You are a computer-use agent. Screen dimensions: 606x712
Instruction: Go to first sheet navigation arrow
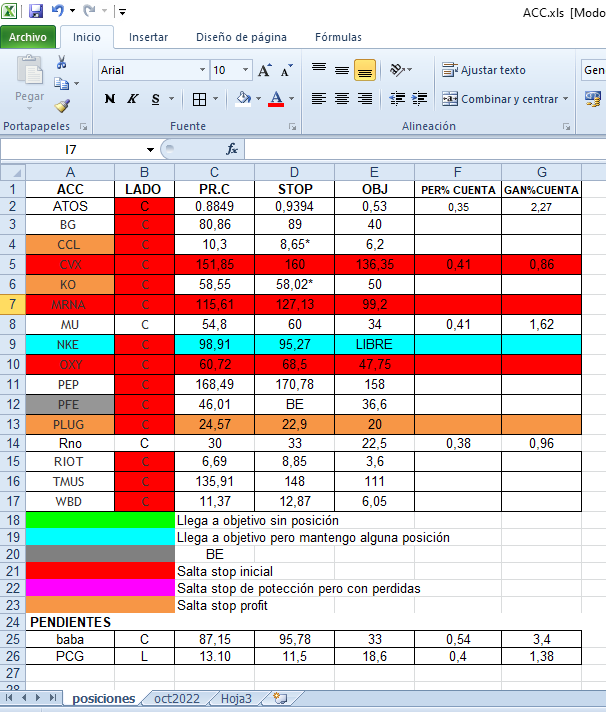(9, 697)
